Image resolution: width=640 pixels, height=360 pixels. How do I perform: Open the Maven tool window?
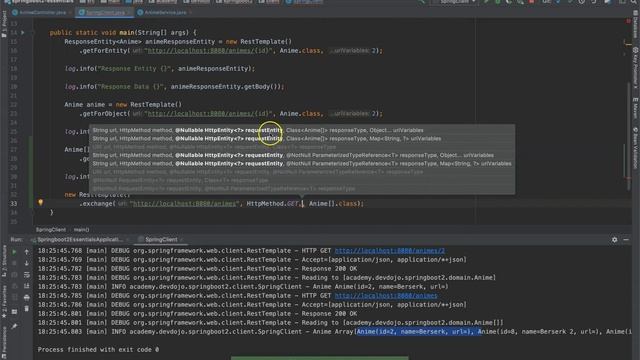point(636,107)
